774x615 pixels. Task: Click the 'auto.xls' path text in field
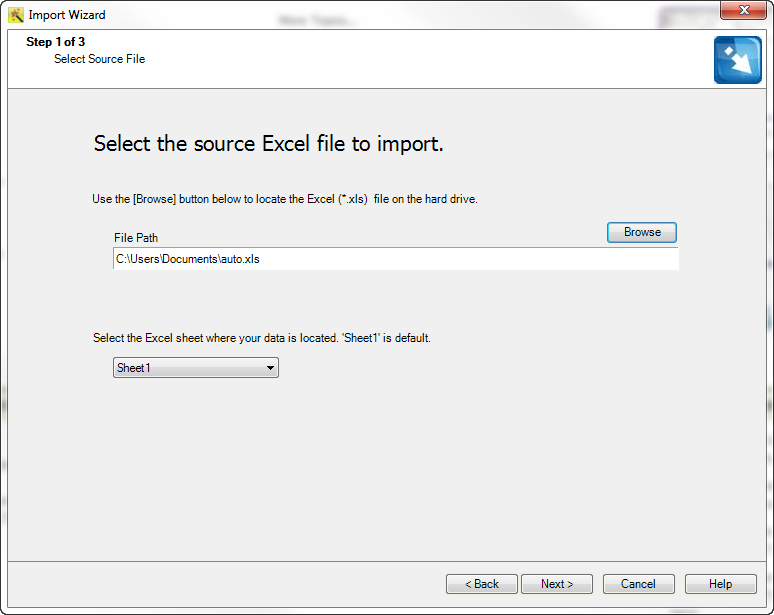pyautogui.click(x=240, y=259)
